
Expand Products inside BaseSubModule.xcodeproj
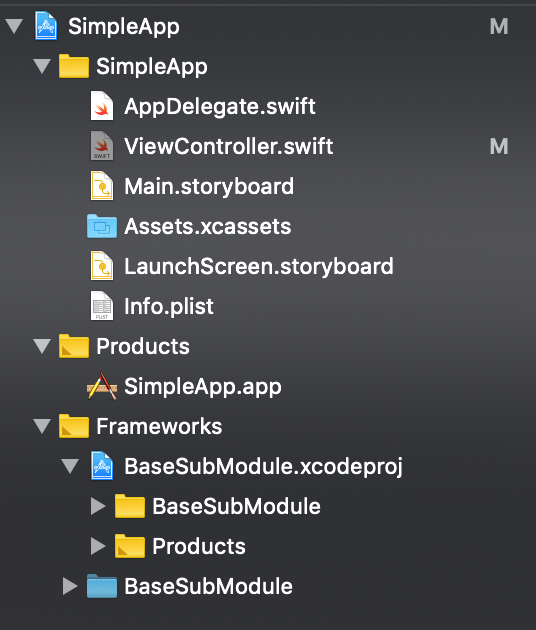[98, 546]
